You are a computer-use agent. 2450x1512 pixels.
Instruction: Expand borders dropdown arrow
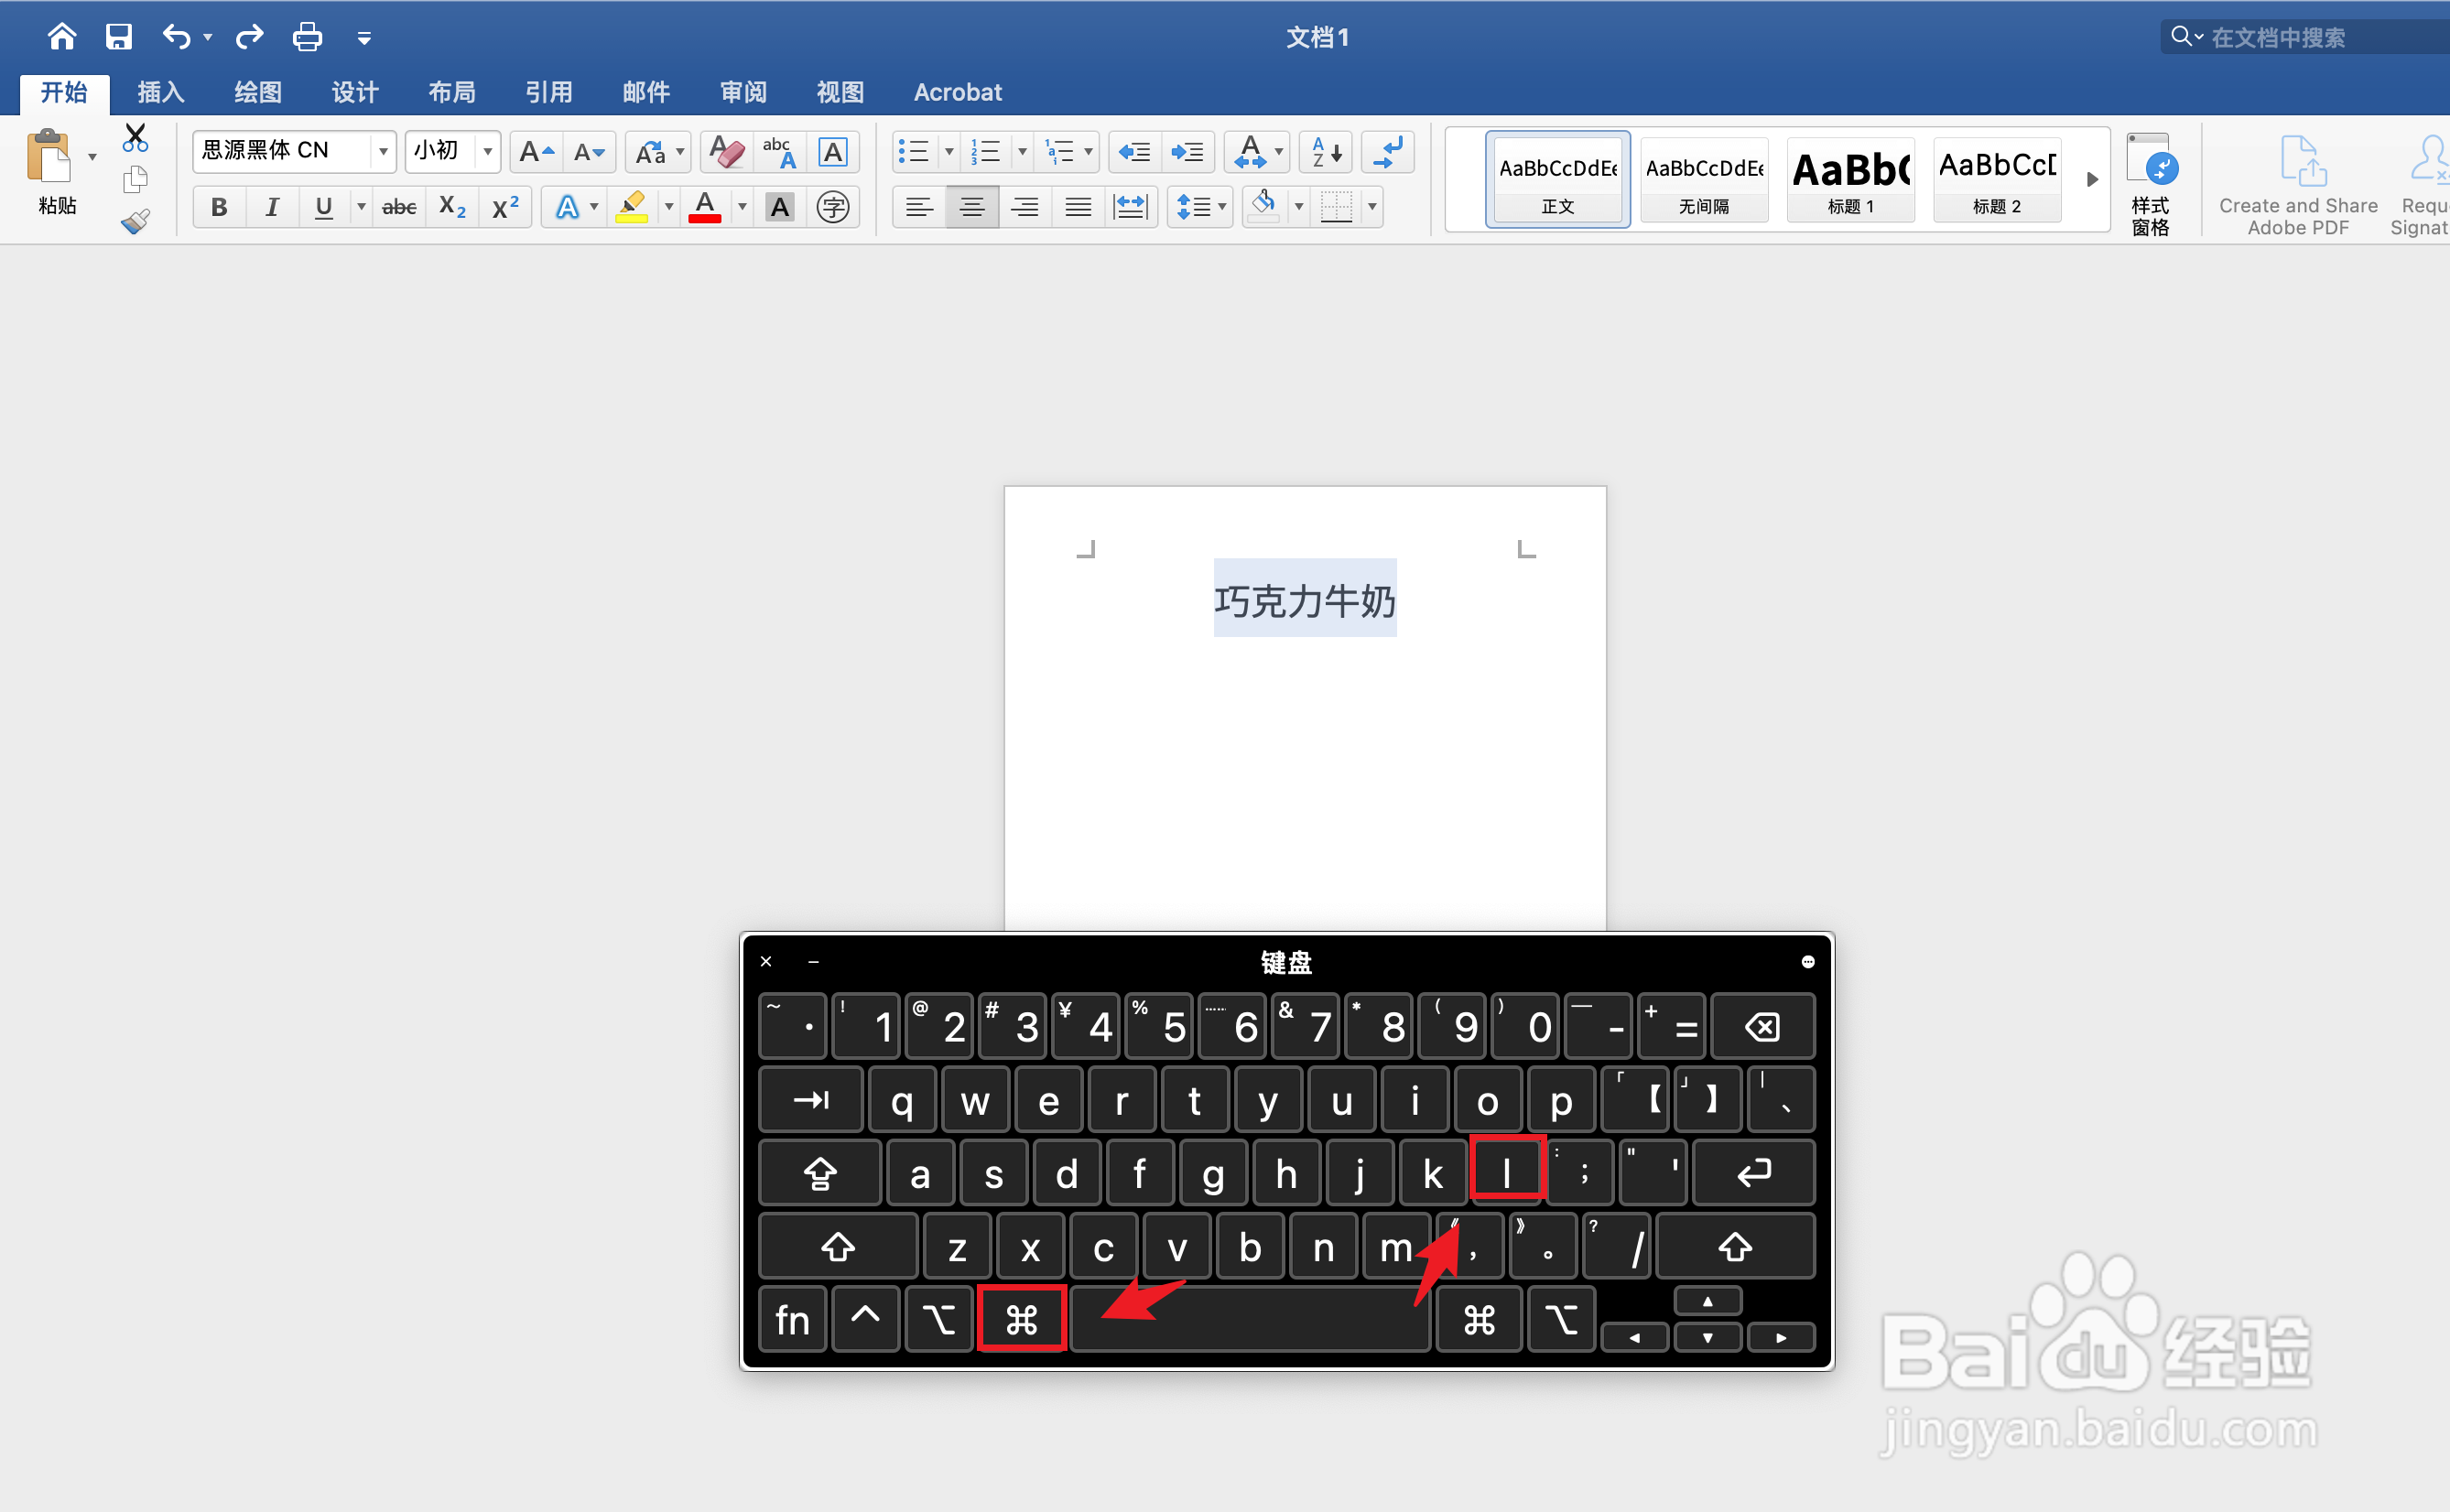click(x=1372, y=207)
